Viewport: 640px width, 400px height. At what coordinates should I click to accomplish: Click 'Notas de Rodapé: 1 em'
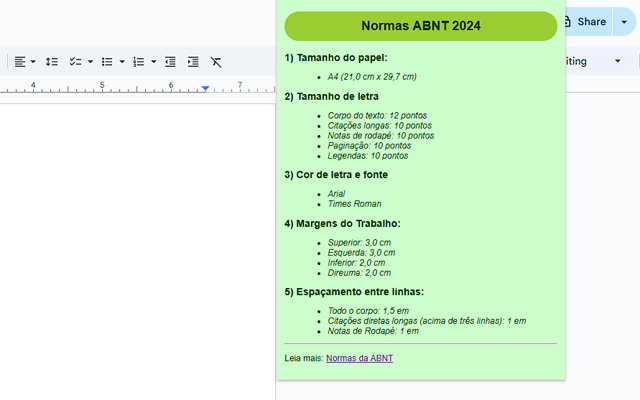[373, 331]
